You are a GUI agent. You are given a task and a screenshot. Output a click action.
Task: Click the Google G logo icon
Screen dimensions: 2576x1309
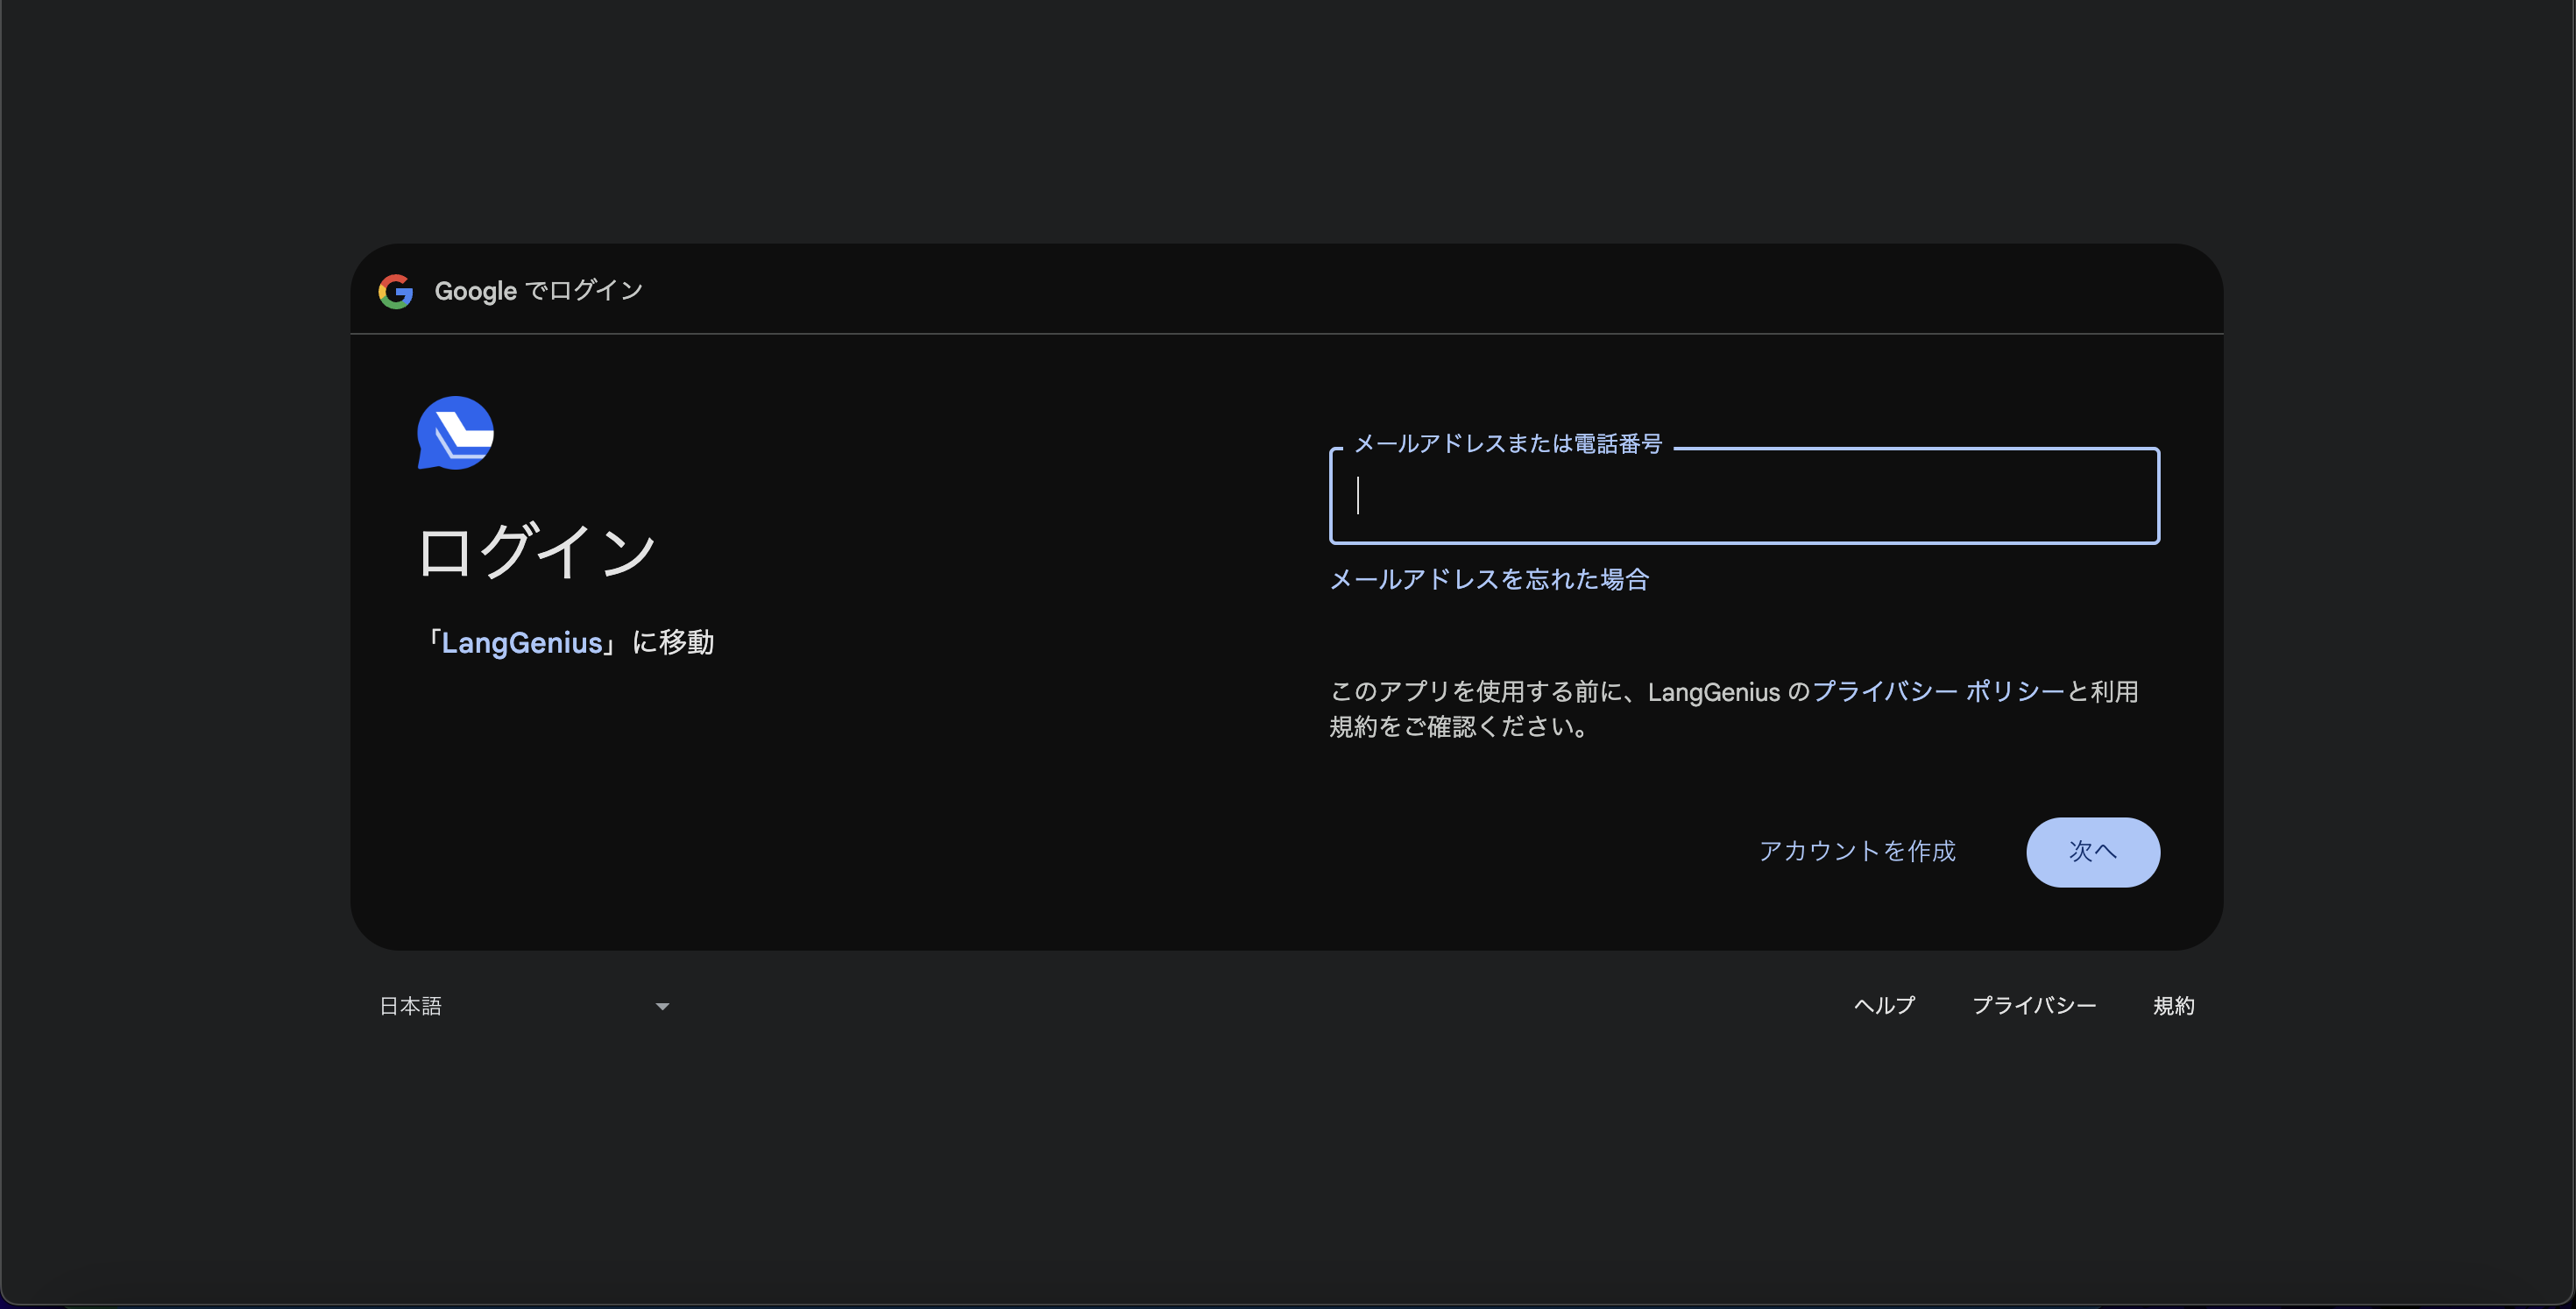click(396, 291)
